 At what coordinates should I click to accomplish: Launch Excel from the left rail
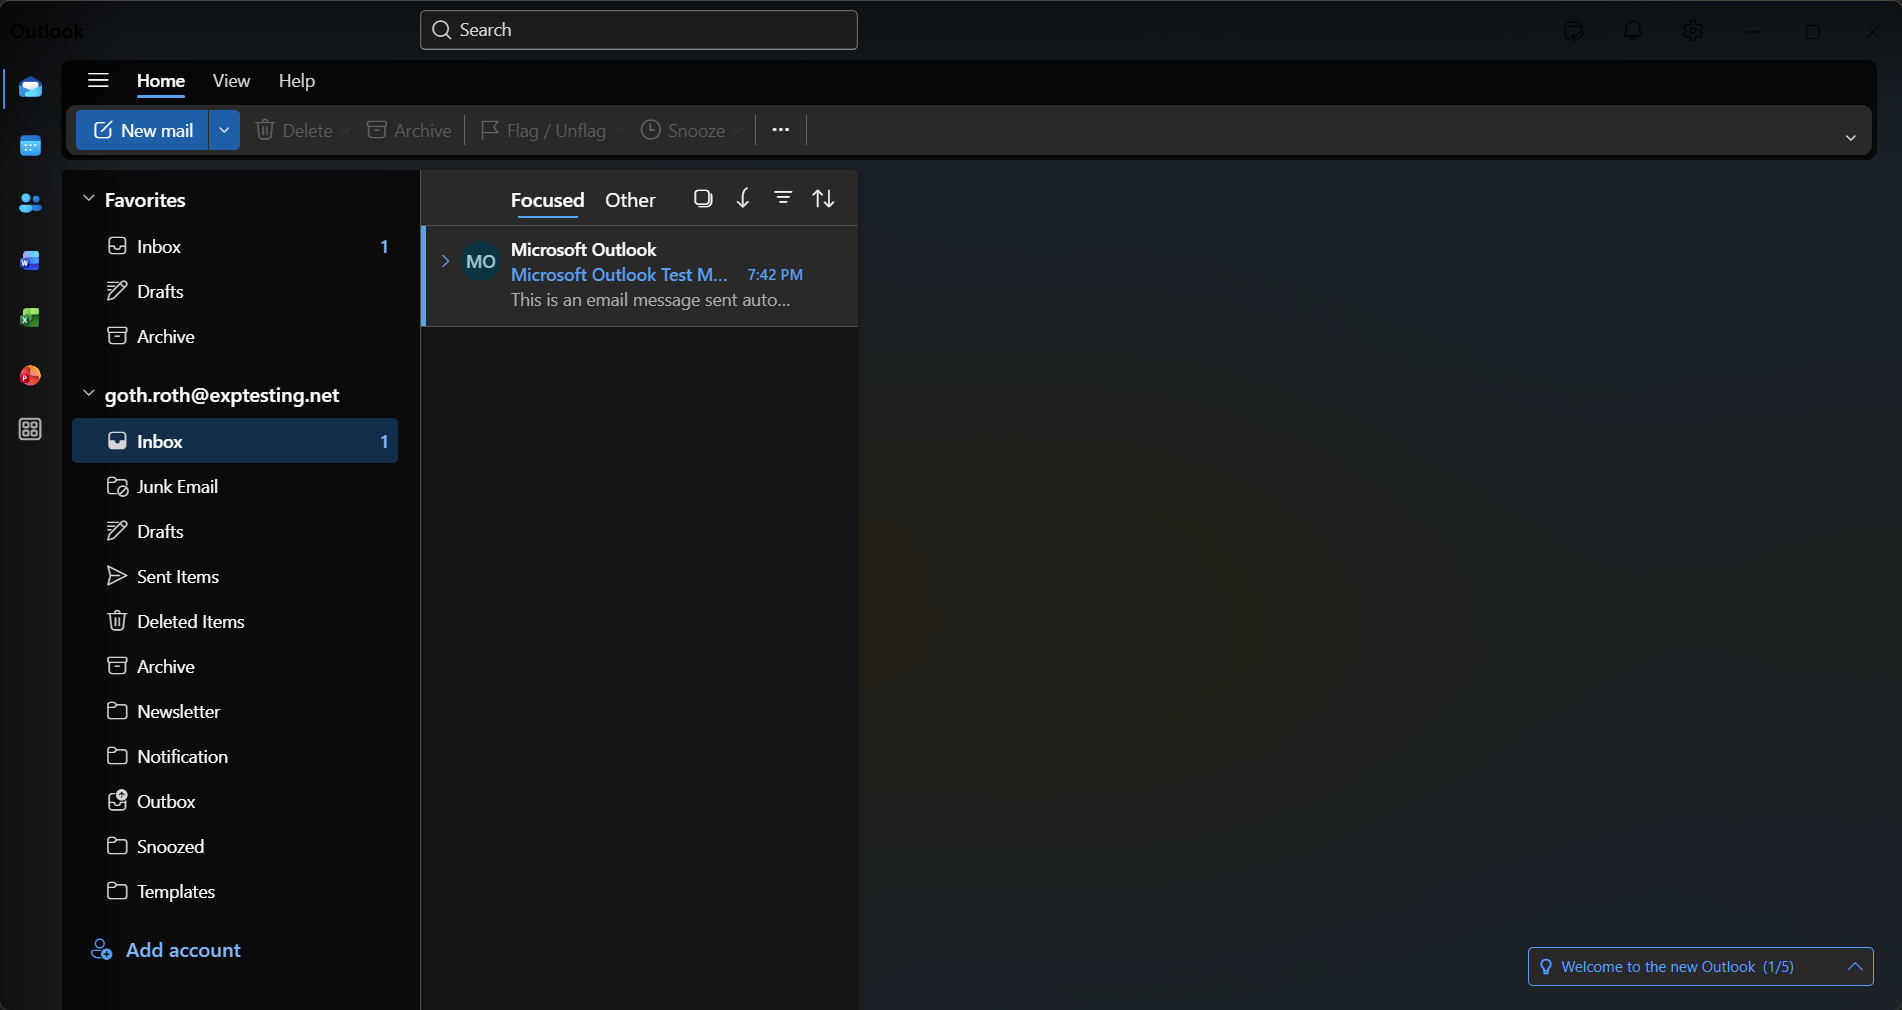[x=30, y=318]
